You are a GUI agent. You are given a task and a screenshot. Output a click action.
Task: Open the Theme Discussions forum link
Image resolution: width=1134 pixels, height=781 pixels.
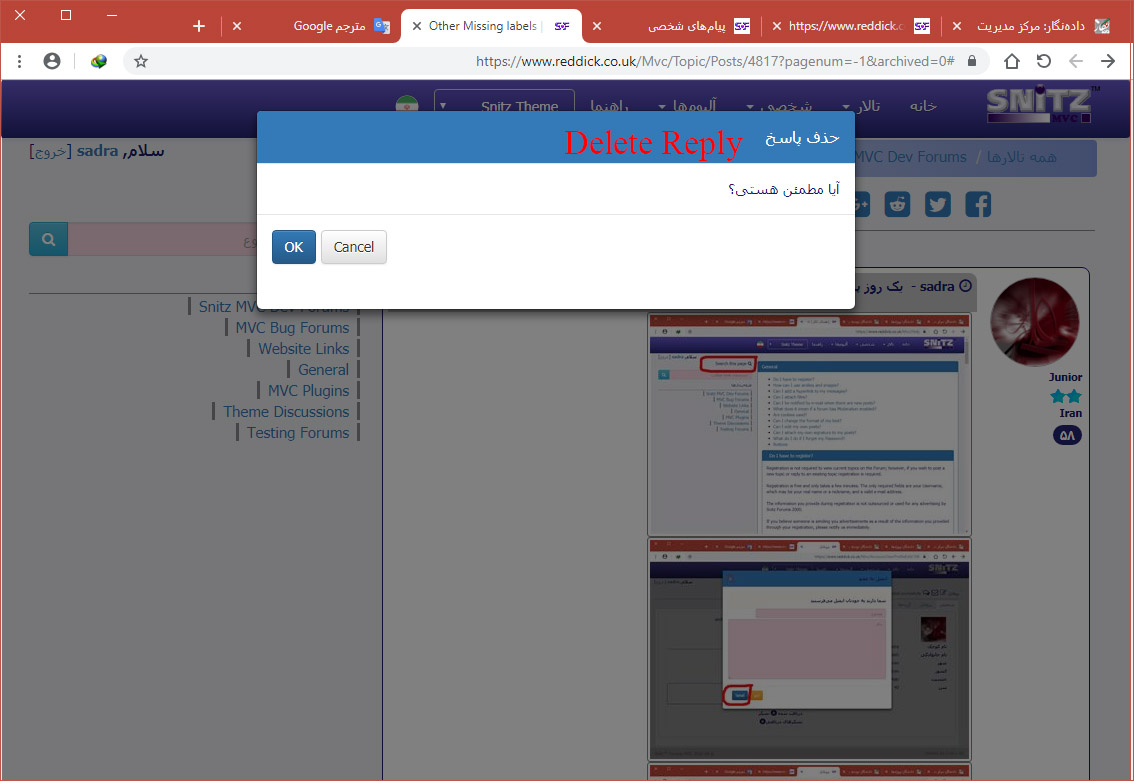tap(286, 412)
